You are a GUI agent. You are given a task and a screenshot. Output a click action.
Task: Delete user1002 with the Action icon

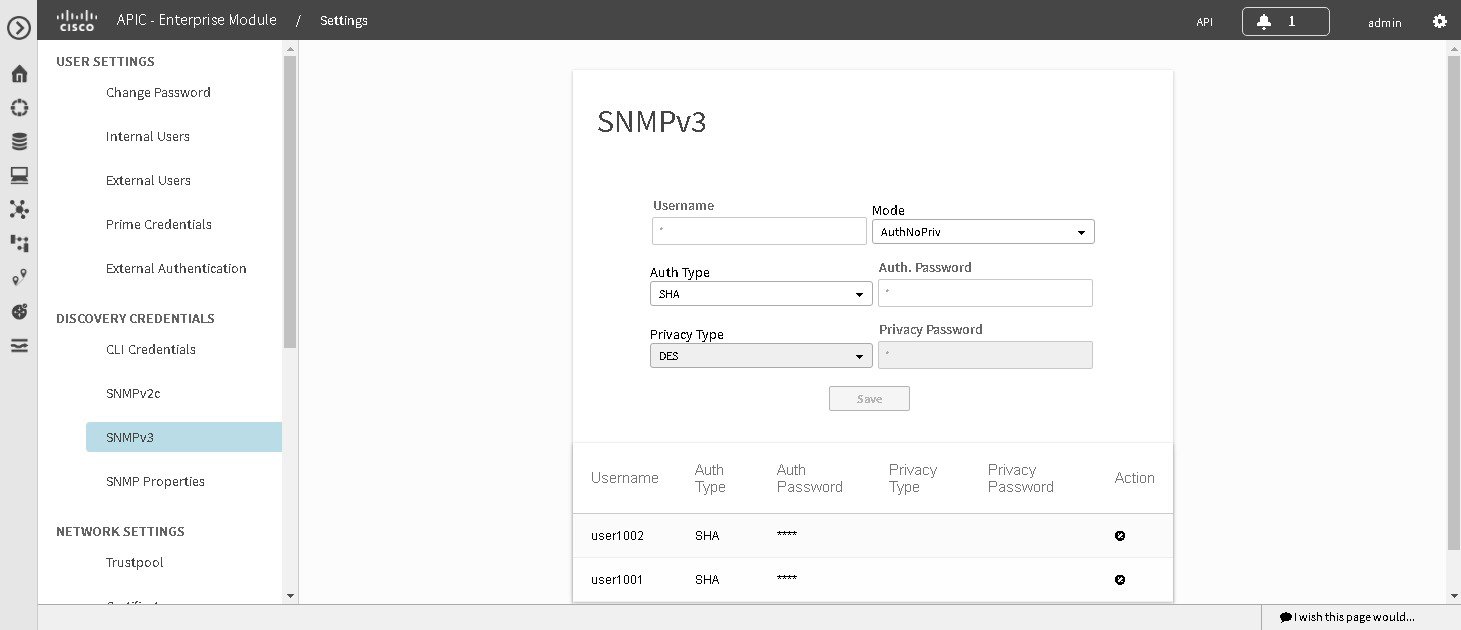pos(1119,535)
